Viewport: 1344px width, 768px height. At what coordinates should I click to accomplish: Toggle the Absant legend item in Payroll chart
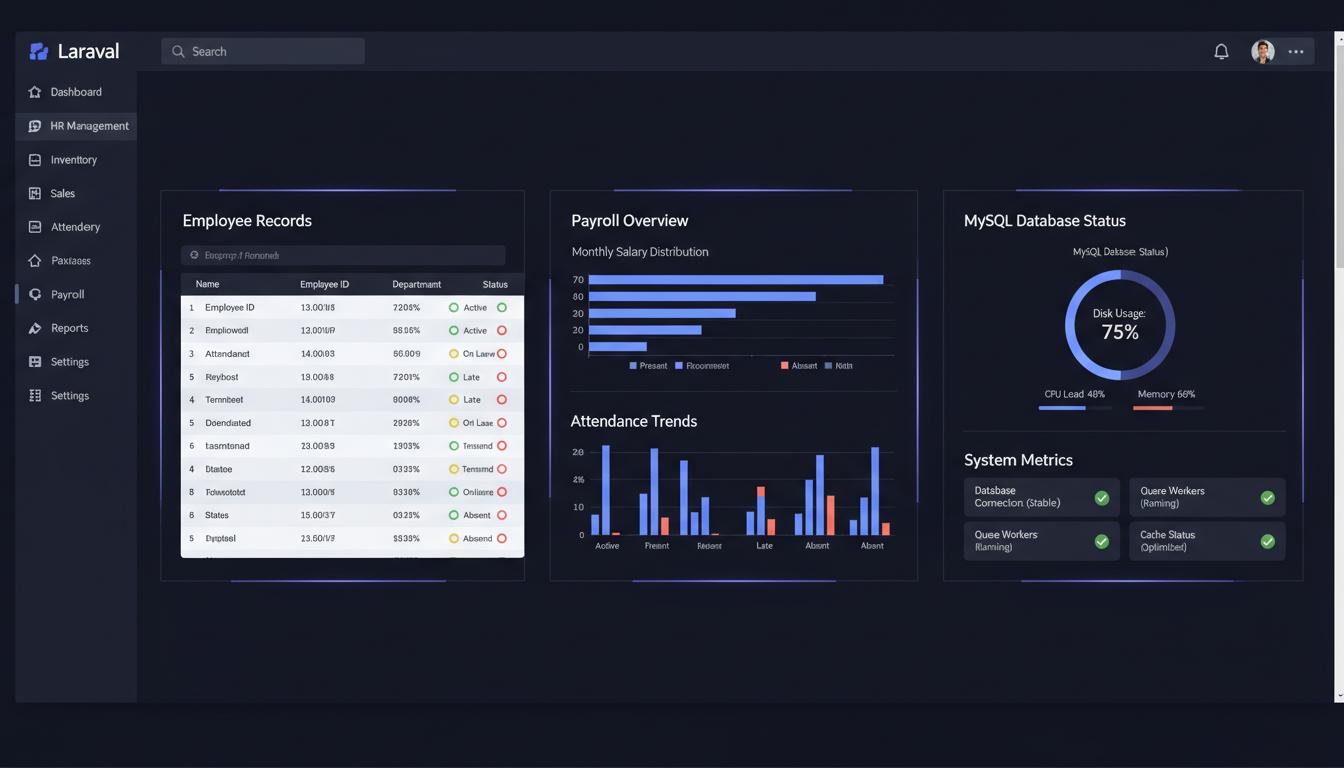(x=799, y=366)
